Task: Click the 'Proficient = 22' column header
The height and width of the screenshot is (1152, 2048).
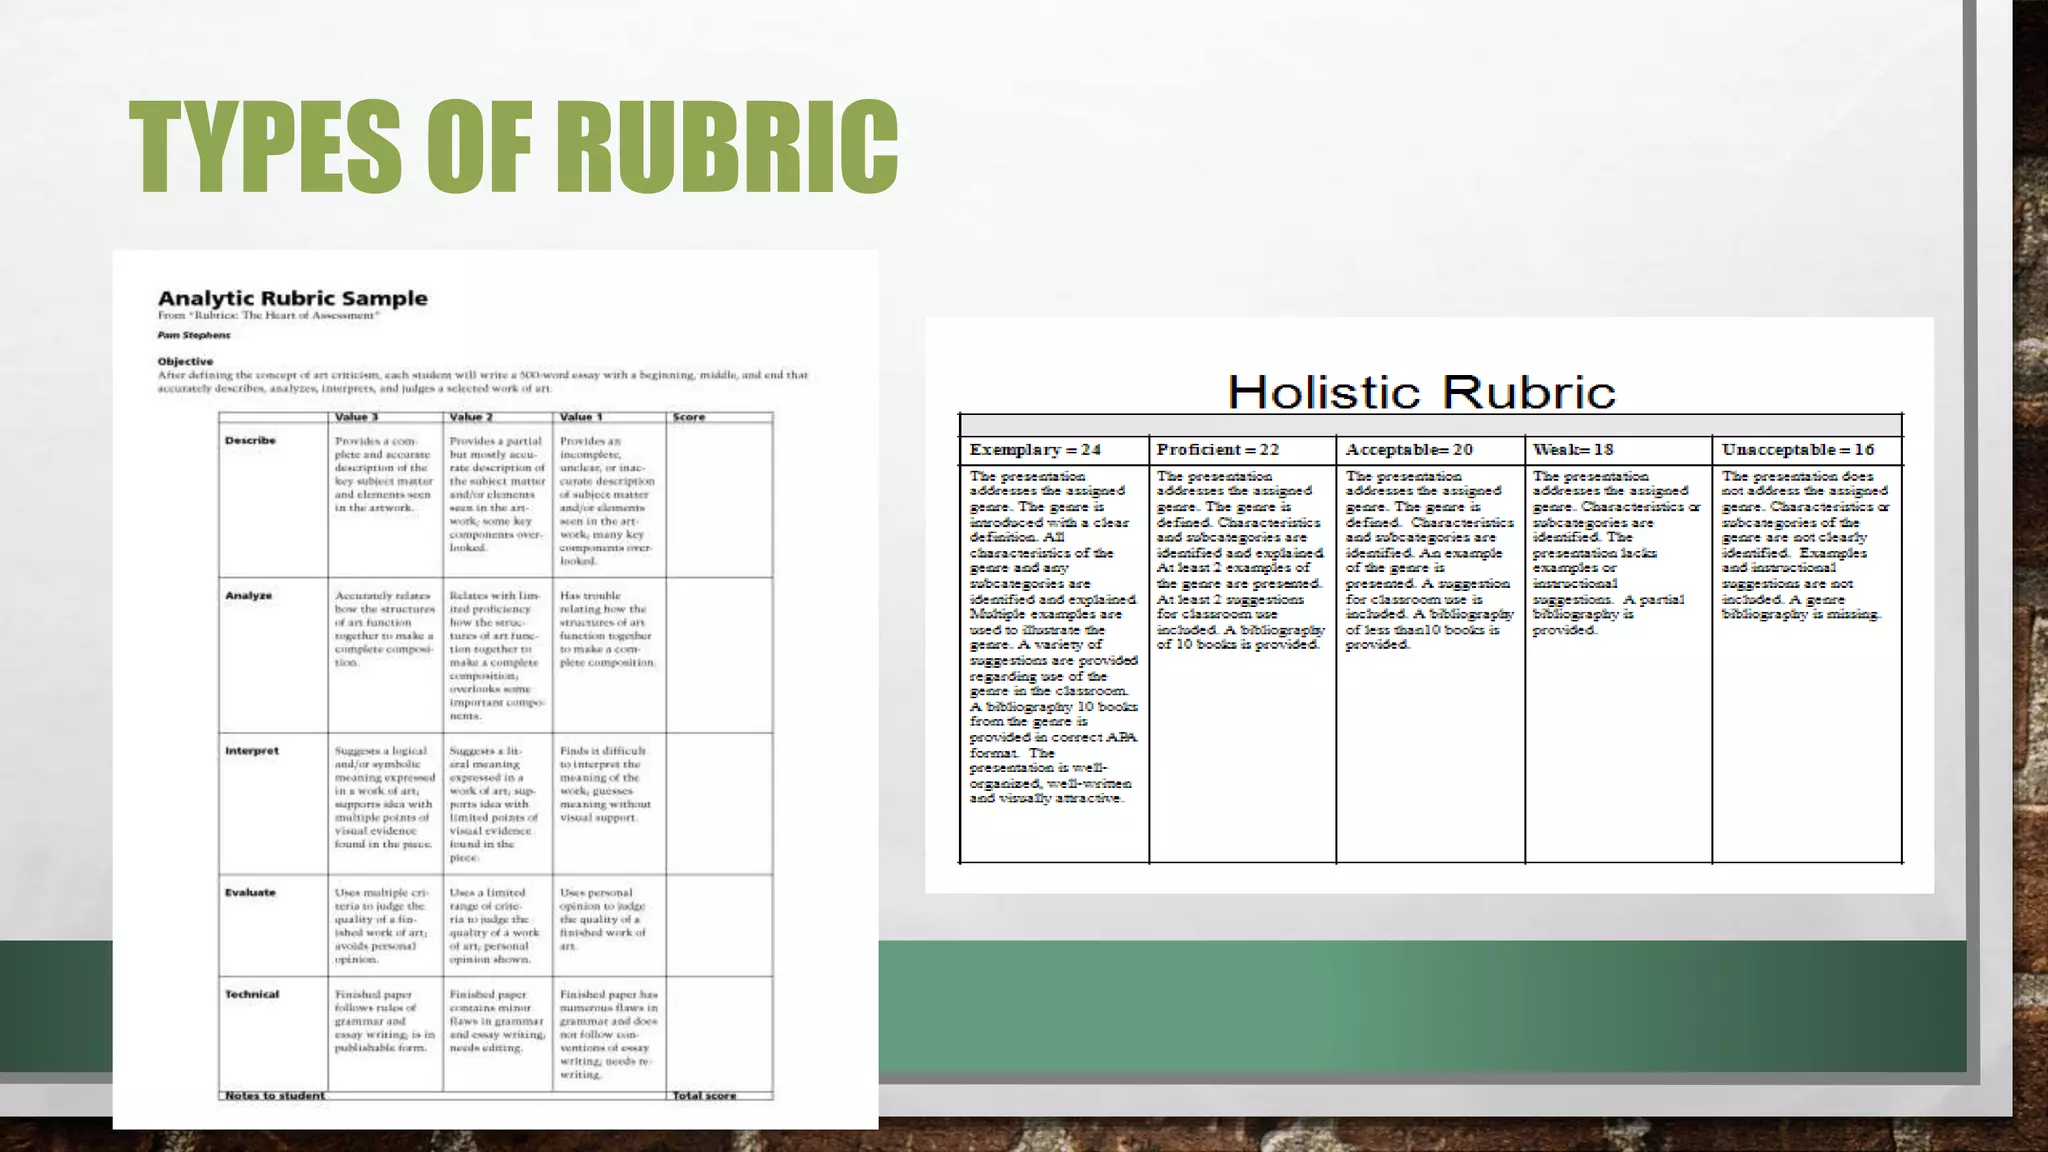Action: tap(1218, 450)
